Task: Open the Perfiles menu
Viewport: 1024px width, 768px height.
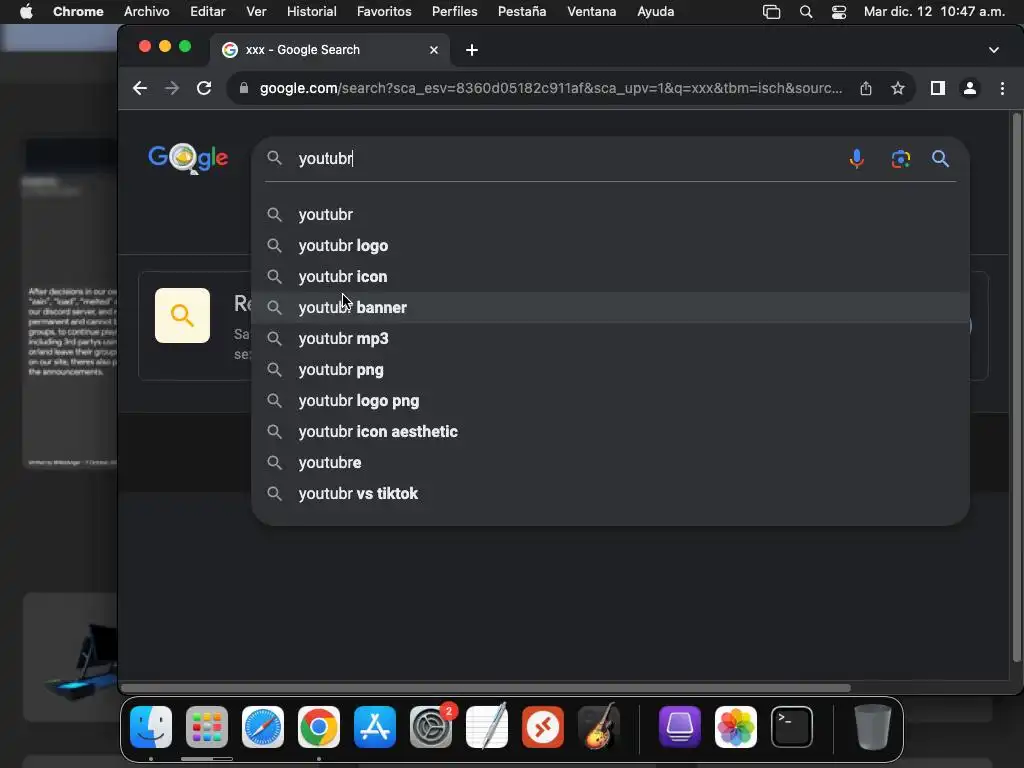Action: 455,12
